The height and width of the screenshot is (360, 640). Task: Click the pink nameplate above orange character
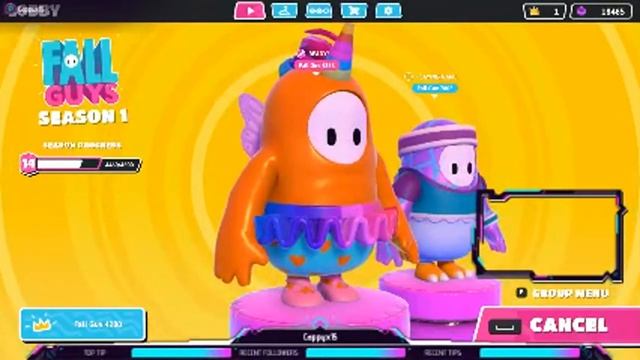coord(316,65)
